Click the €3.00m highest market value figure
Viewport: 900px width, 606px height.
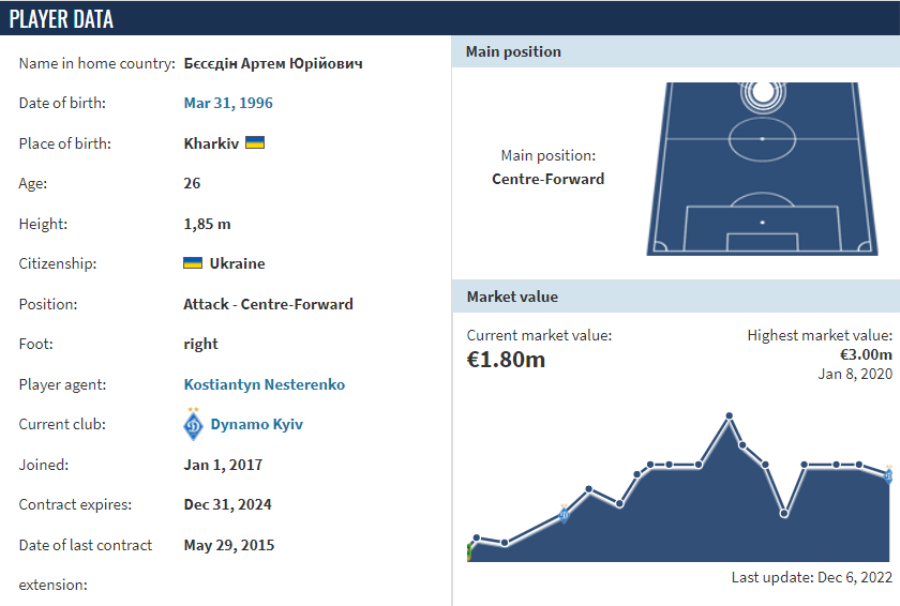pos(866,354)
